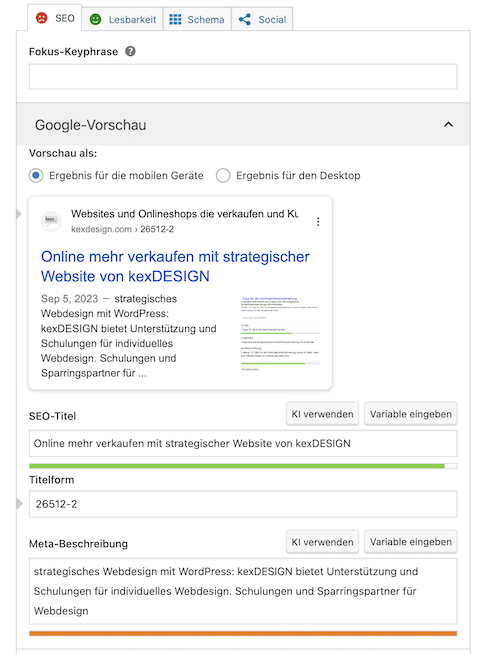
Task: Click the red sad face SEO icon
Action: point(42,18)
